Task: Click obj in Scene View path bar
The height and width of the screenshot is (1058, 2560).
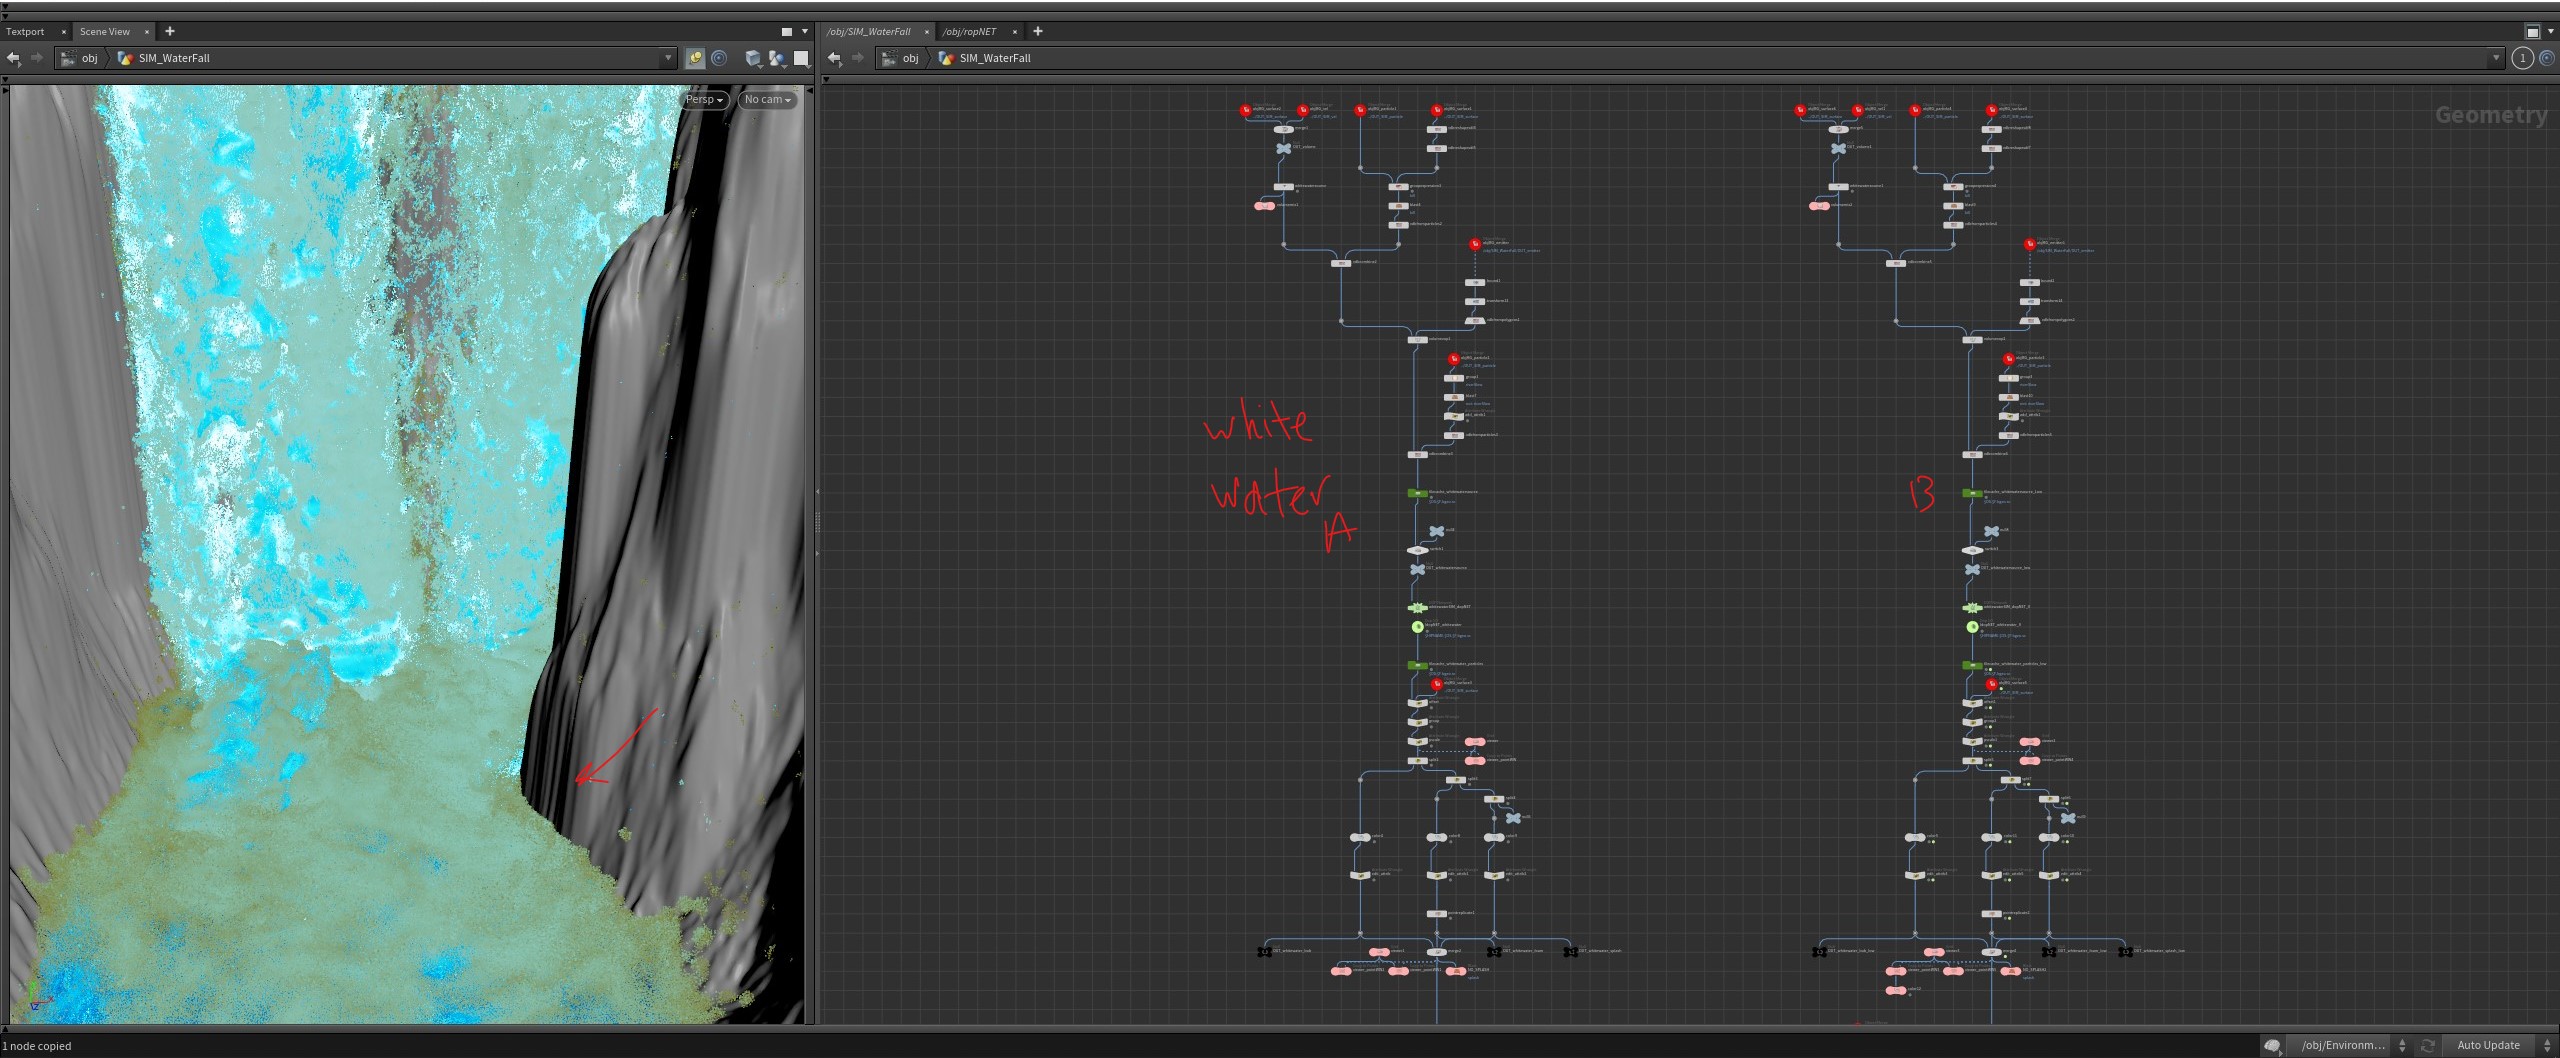Action: (80, 58)
